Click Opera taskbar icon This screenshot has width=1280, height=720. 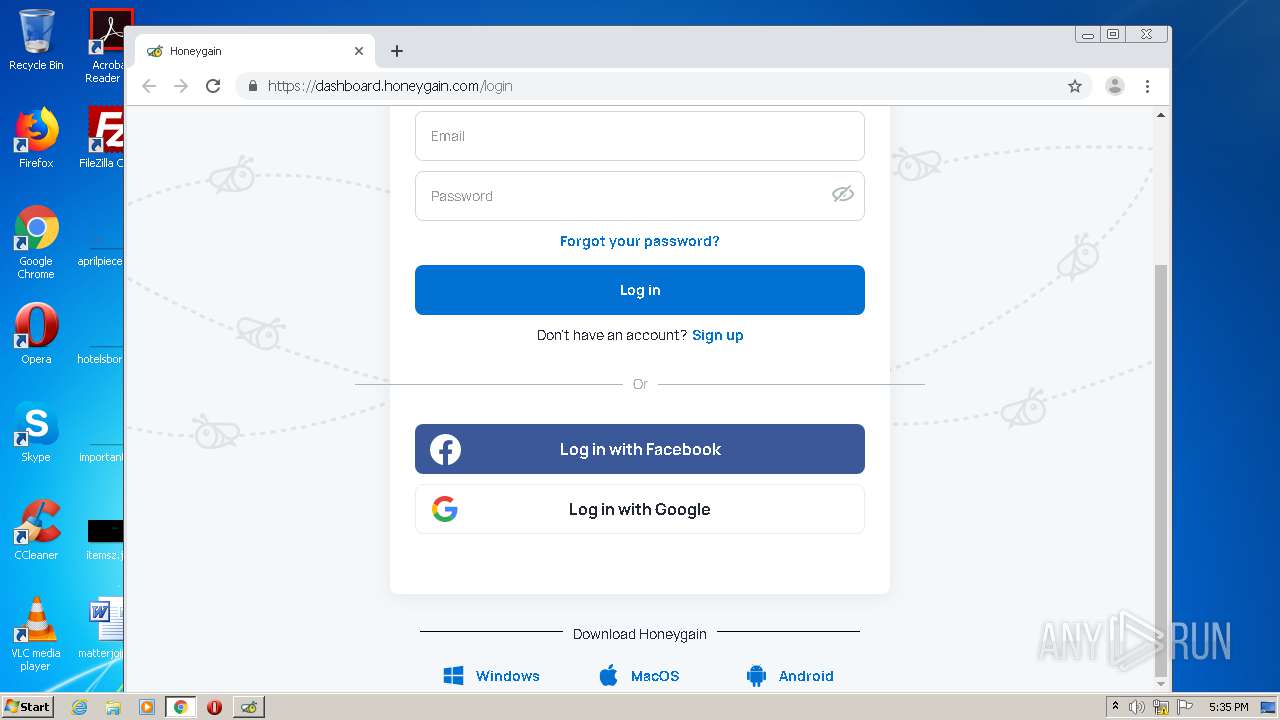coord(214,707)
